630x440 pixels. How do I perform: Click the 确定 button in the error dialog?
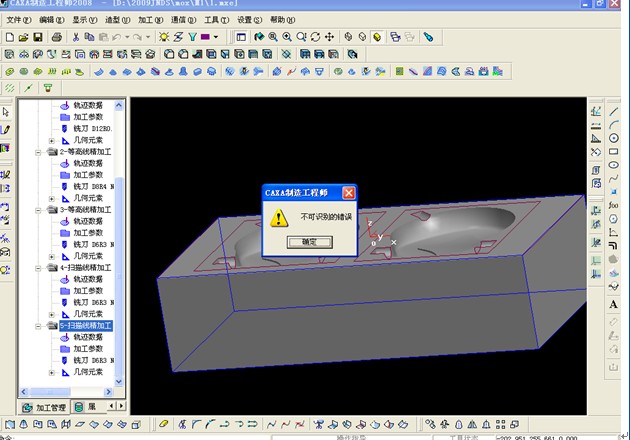coord(309,242)
